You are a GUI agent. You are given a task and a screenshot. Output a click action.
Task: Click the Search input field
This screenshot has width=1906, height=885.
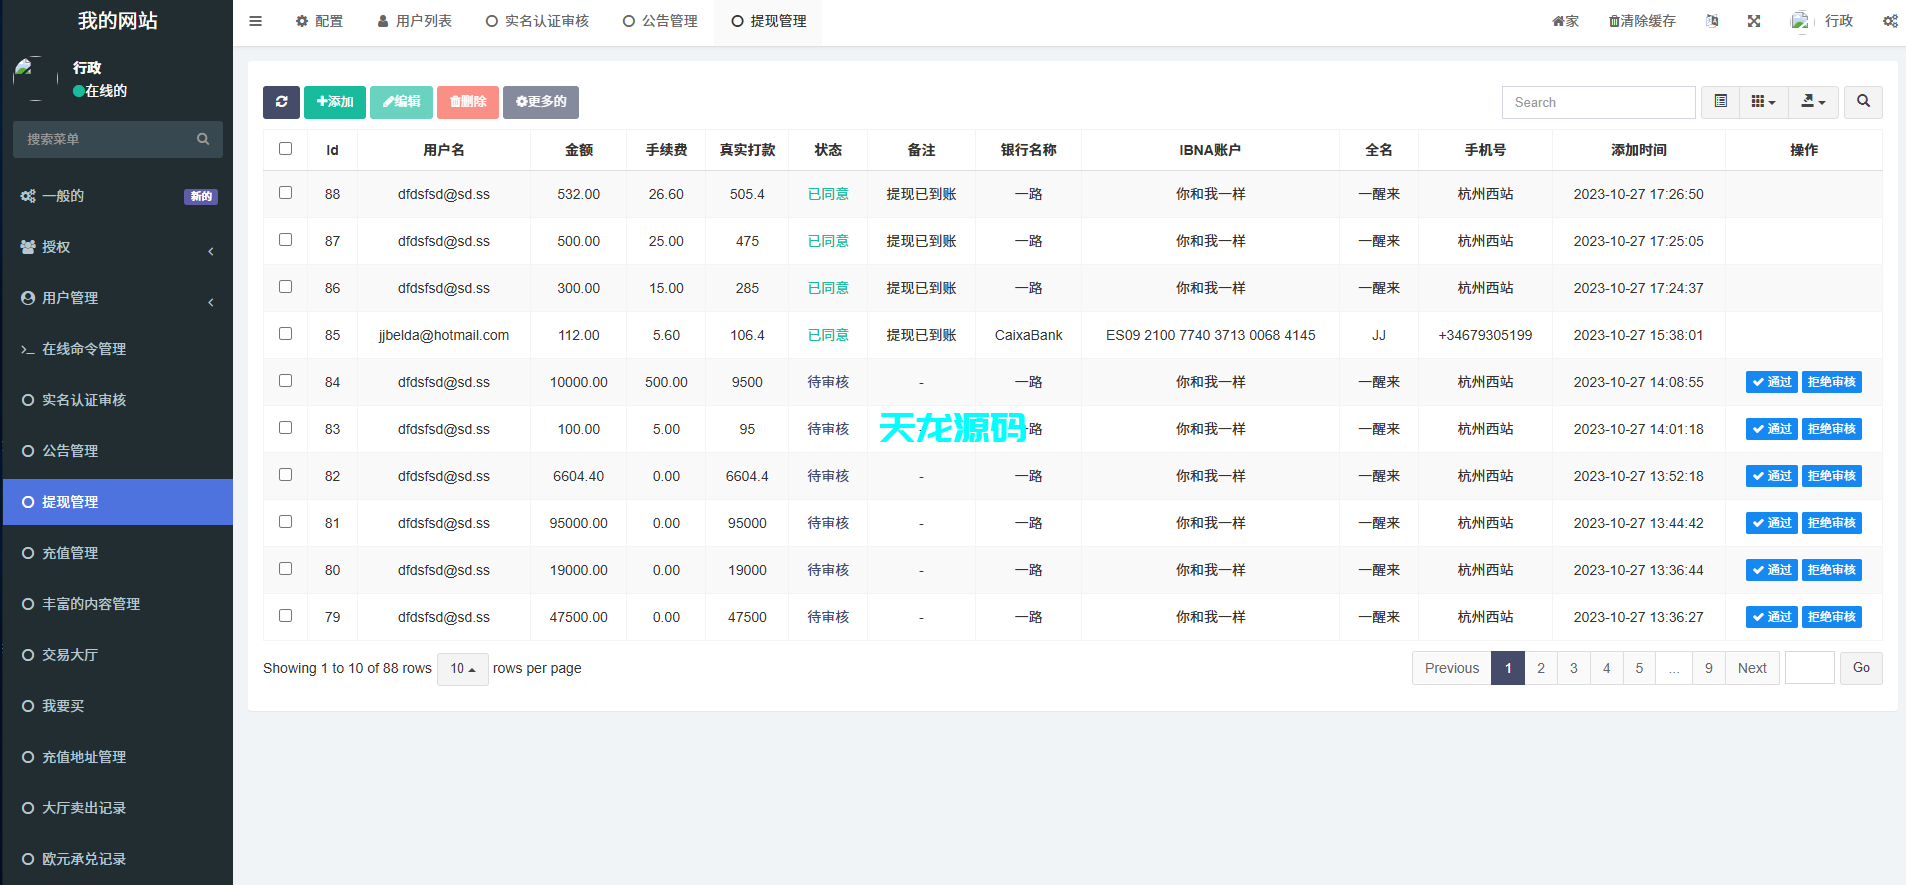pos(1598,102)
